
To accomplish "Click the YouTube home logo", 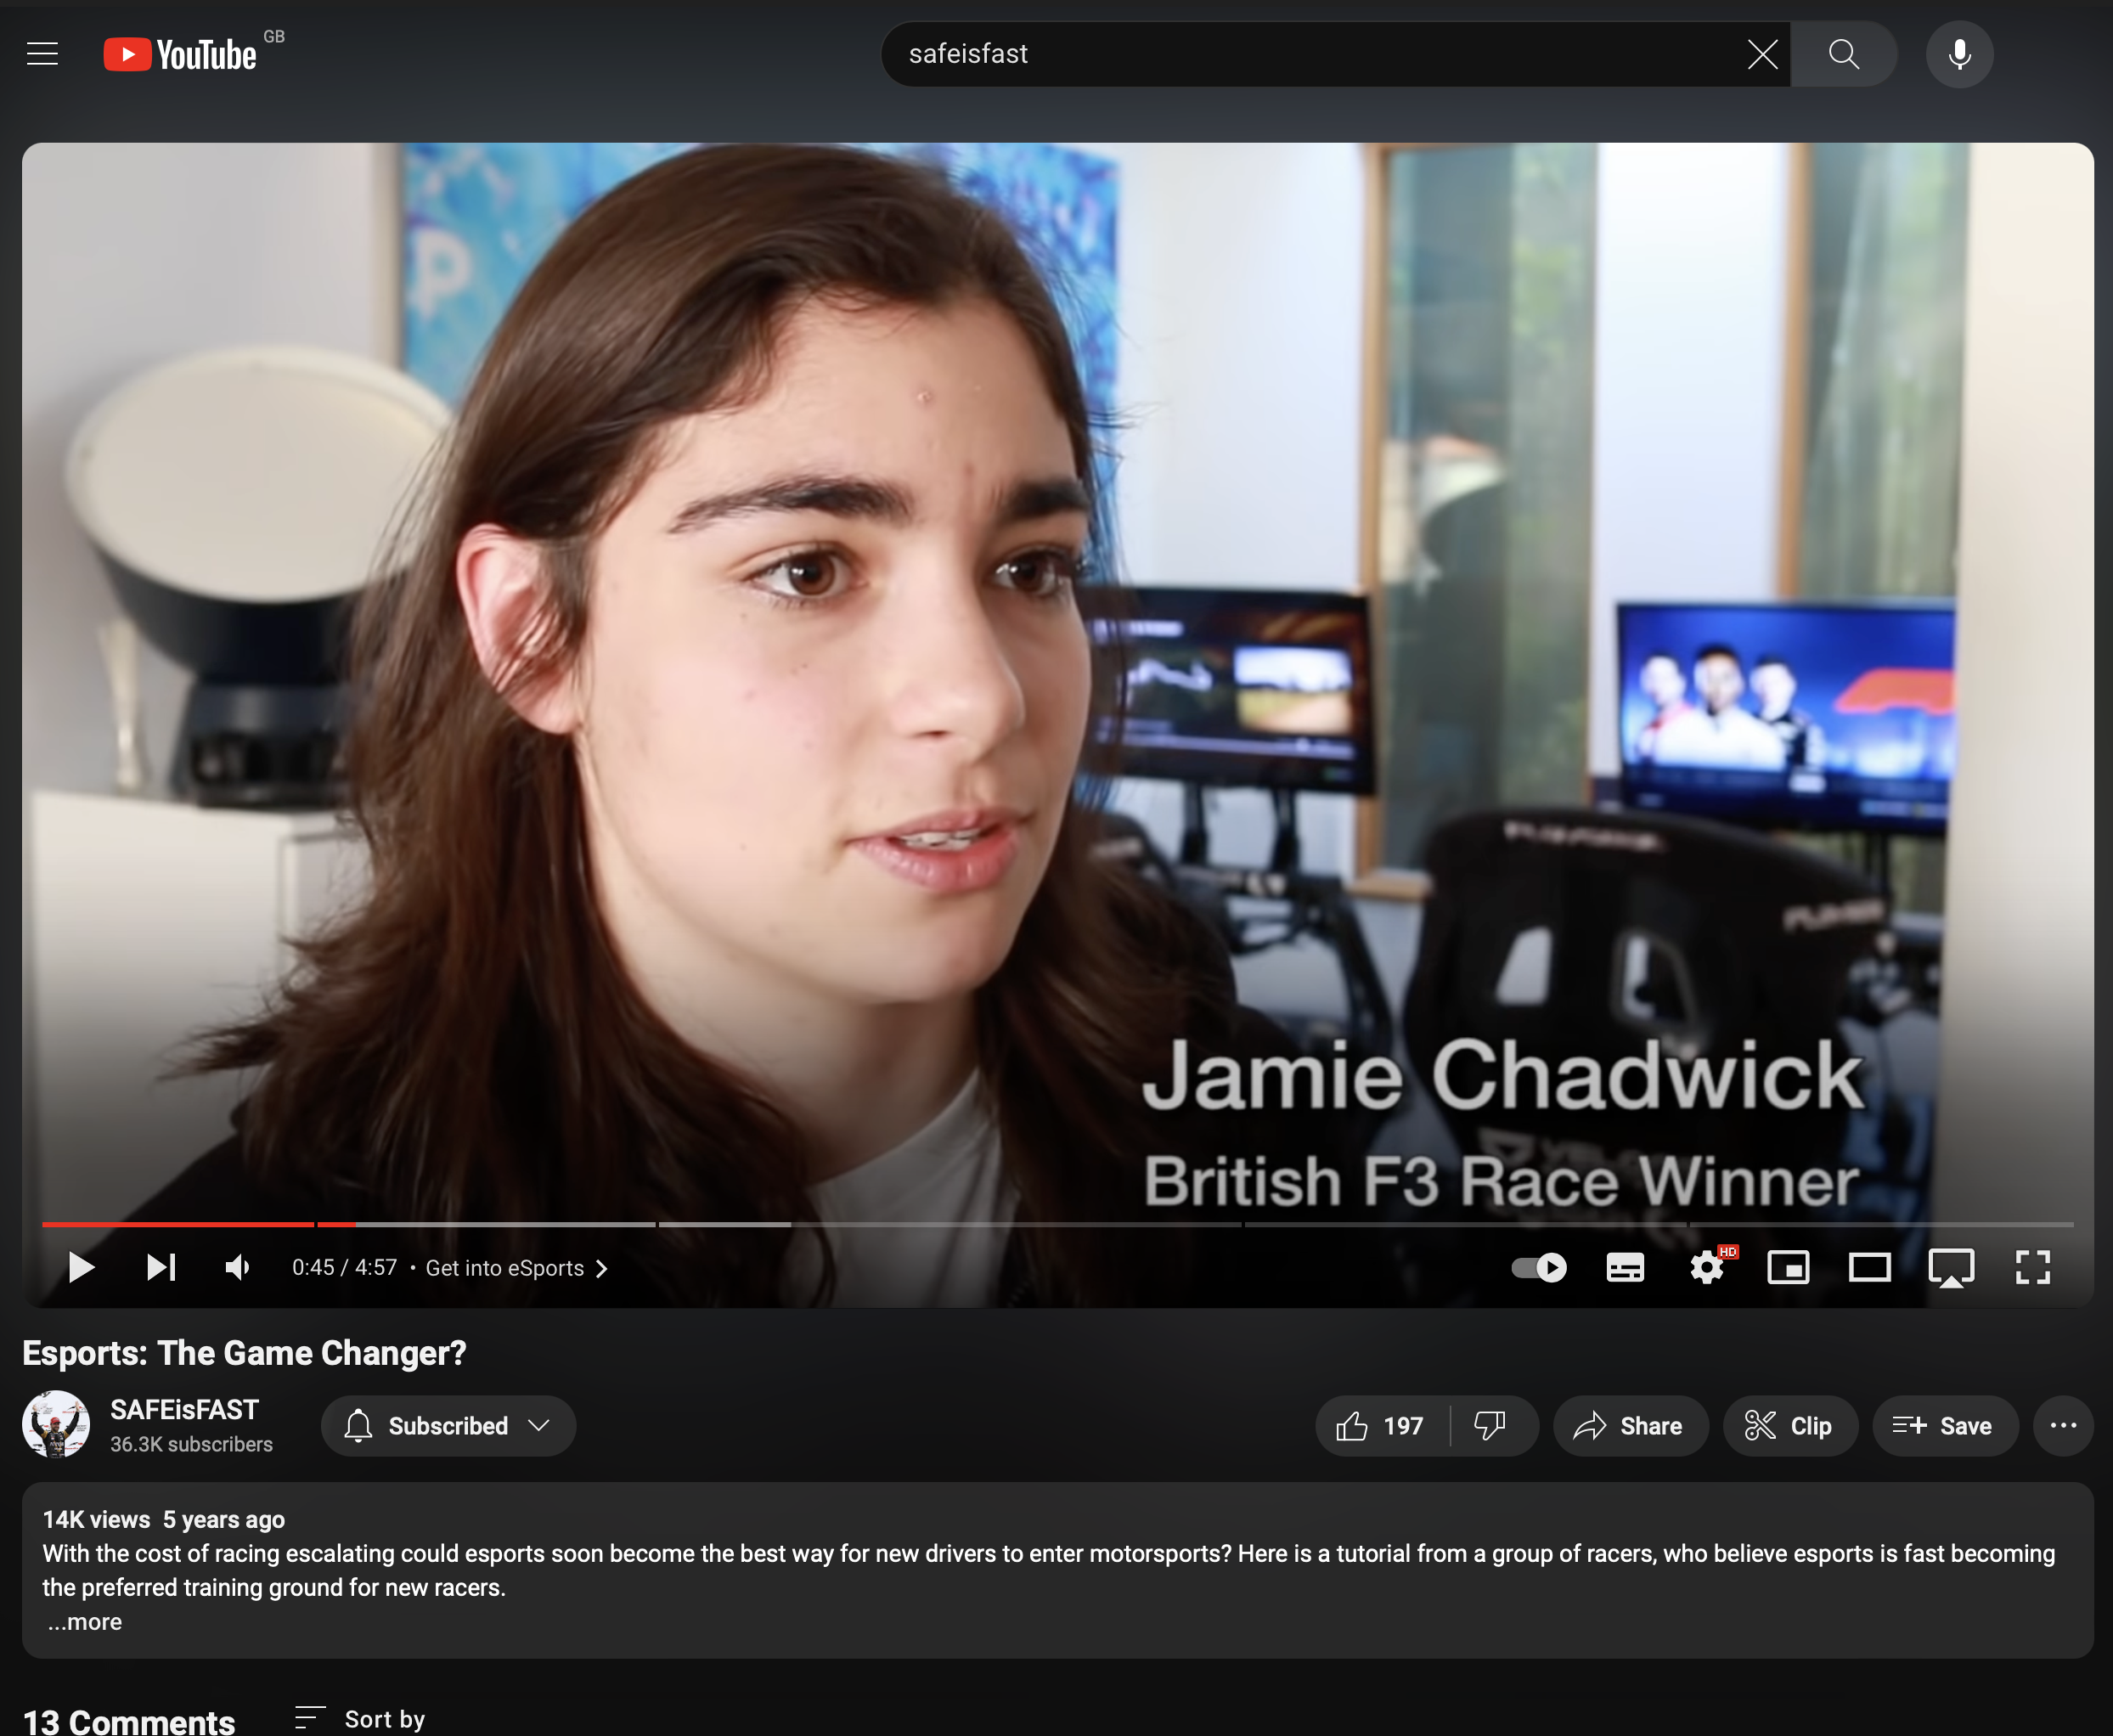I will click(x=181, y=54).
